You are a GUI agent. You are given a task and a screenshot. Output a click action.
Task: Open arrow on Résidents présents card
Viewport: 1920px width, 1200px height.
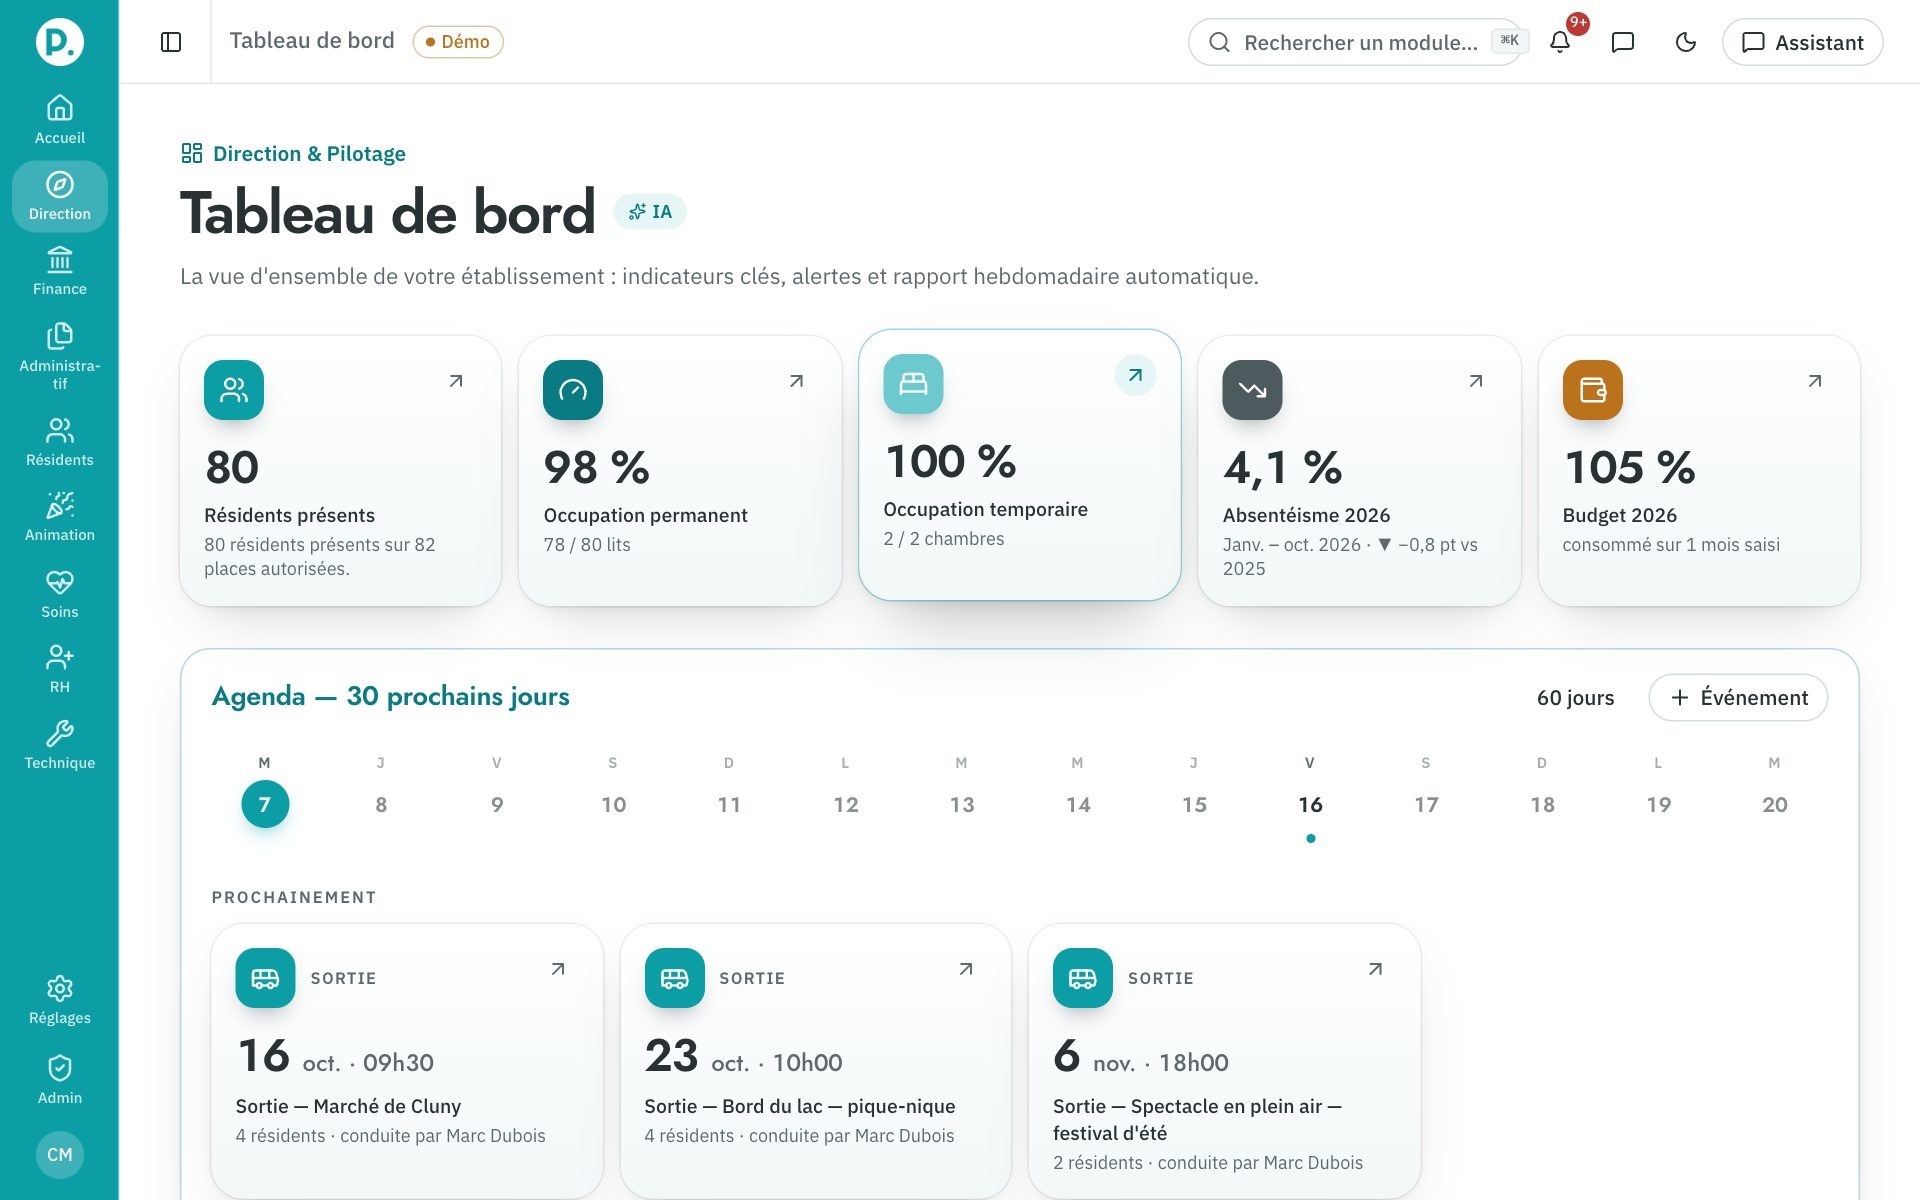coord(456,381)
